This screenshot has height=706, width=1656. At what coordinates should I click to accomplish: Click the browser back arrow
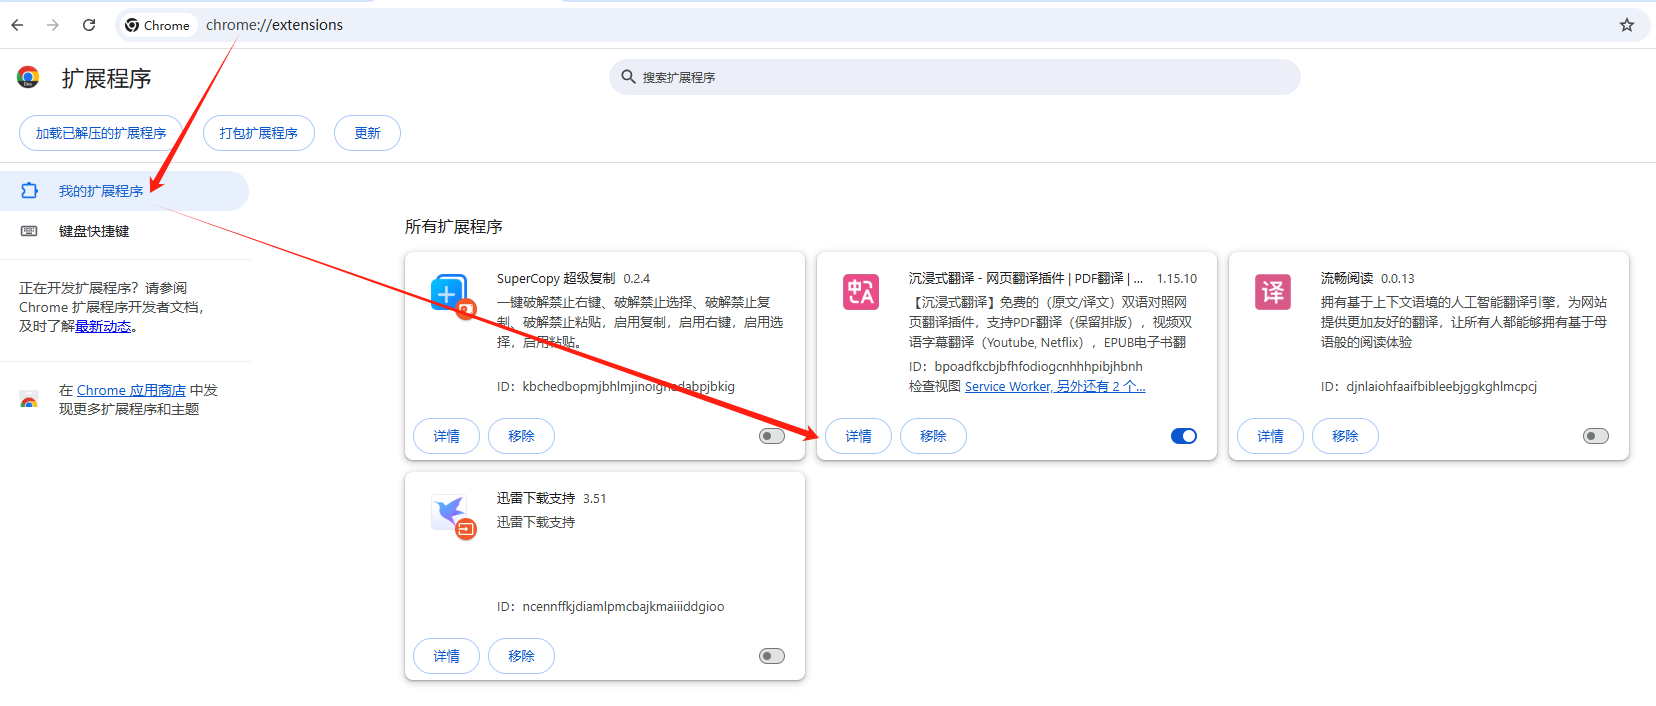pos(17,25)
